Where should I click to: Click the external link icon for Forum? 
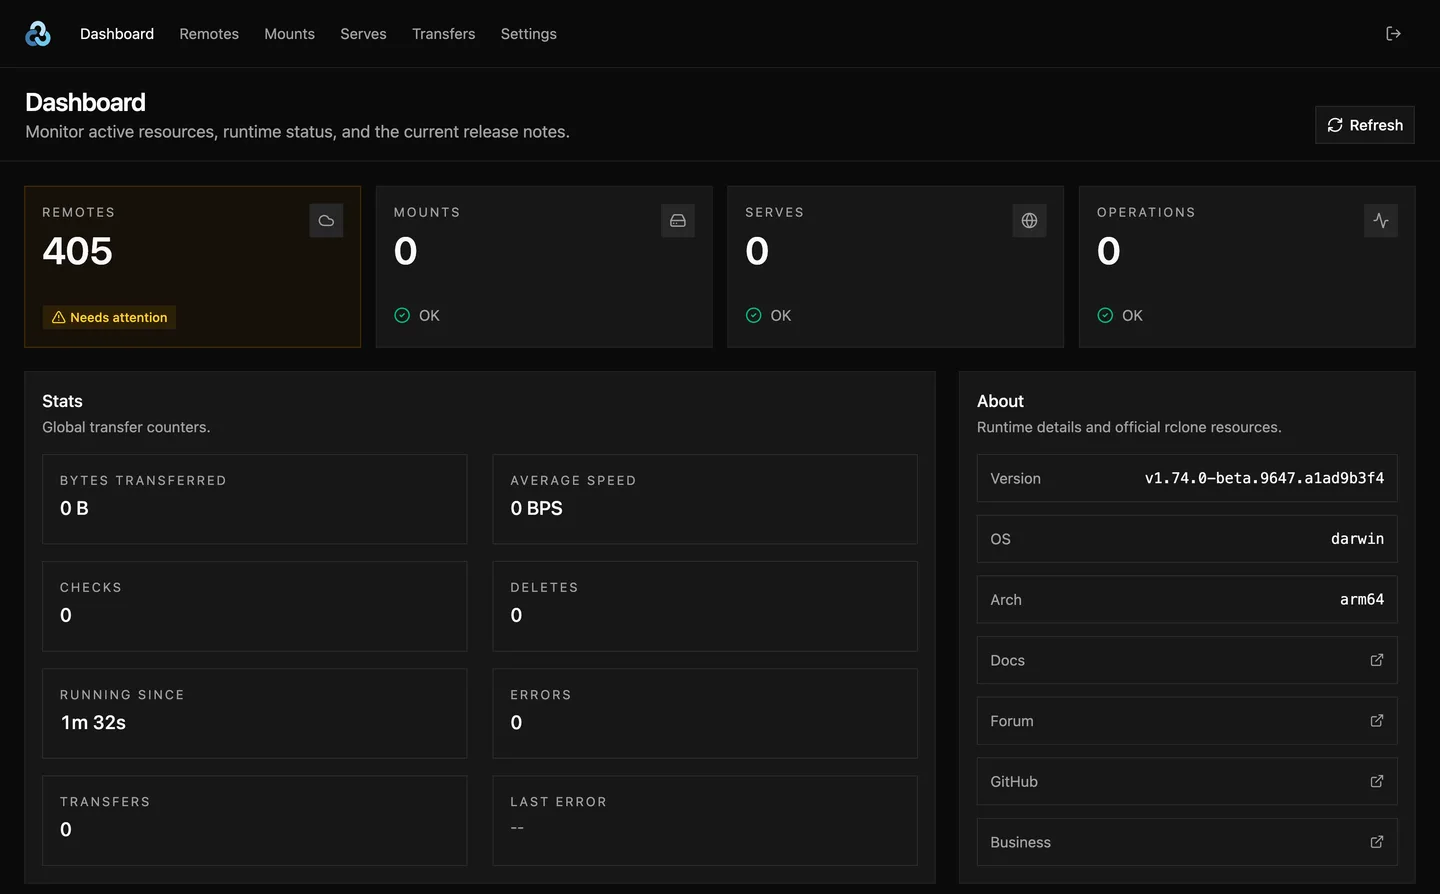(1377, 721)
